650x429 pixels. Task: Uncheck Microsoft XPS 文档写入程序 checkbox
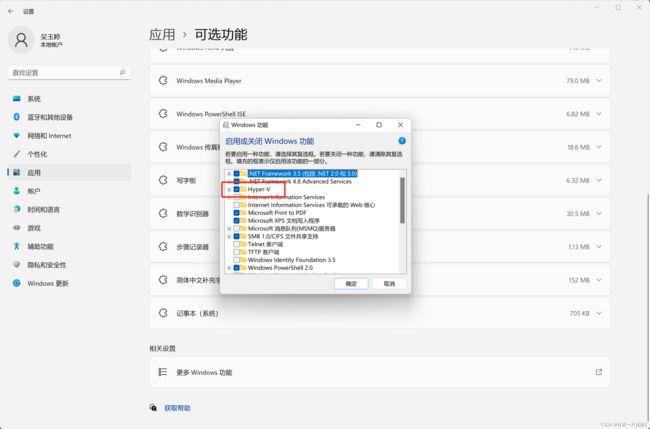point(236,221)
